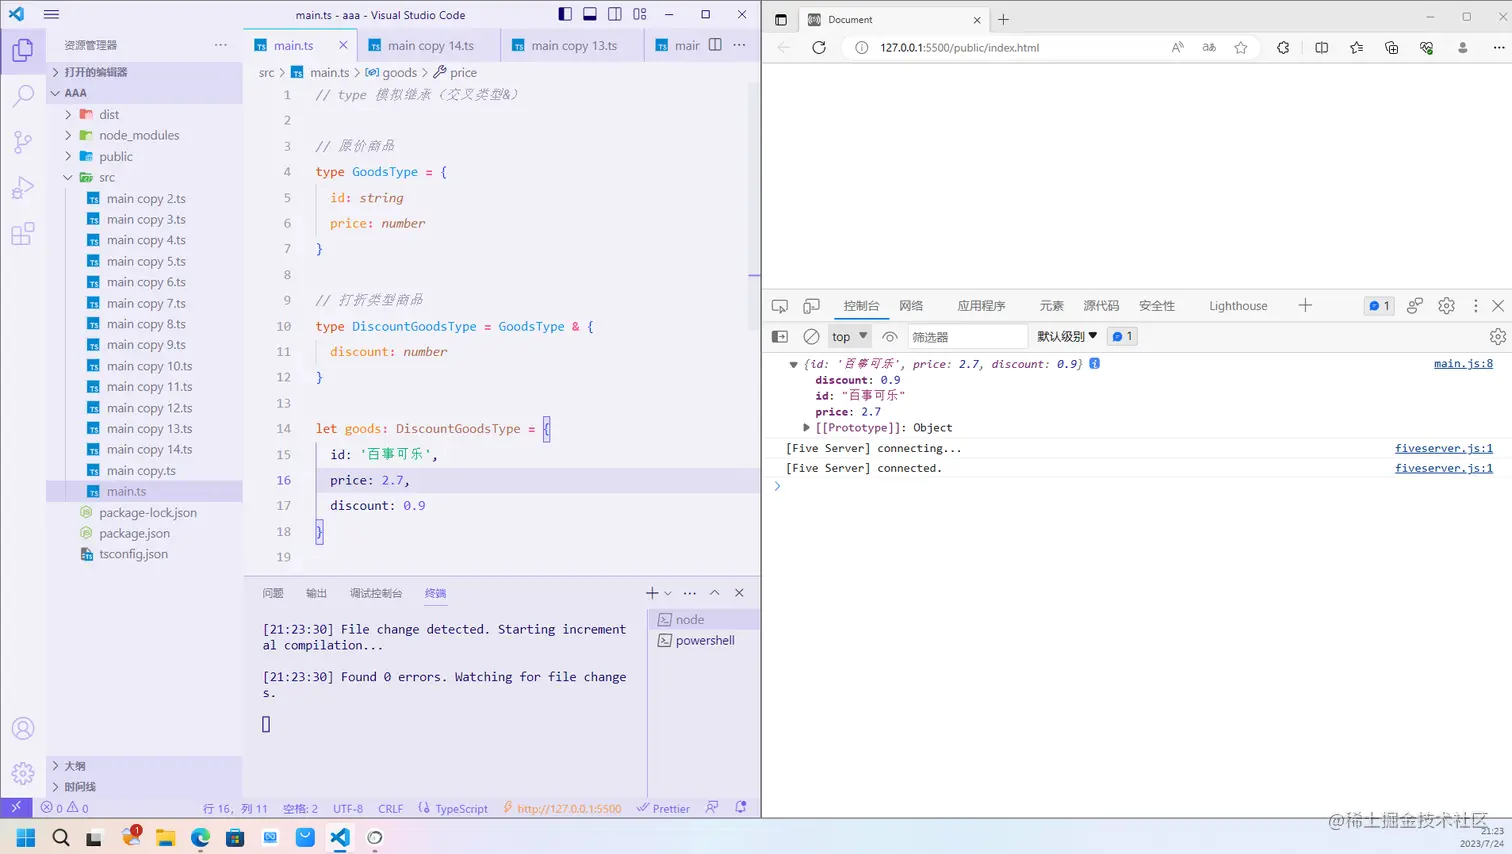The height and width of the screenshot is (854, 1512).
Task: Click the 筛选器 console filter field
Action: (967, 337)
